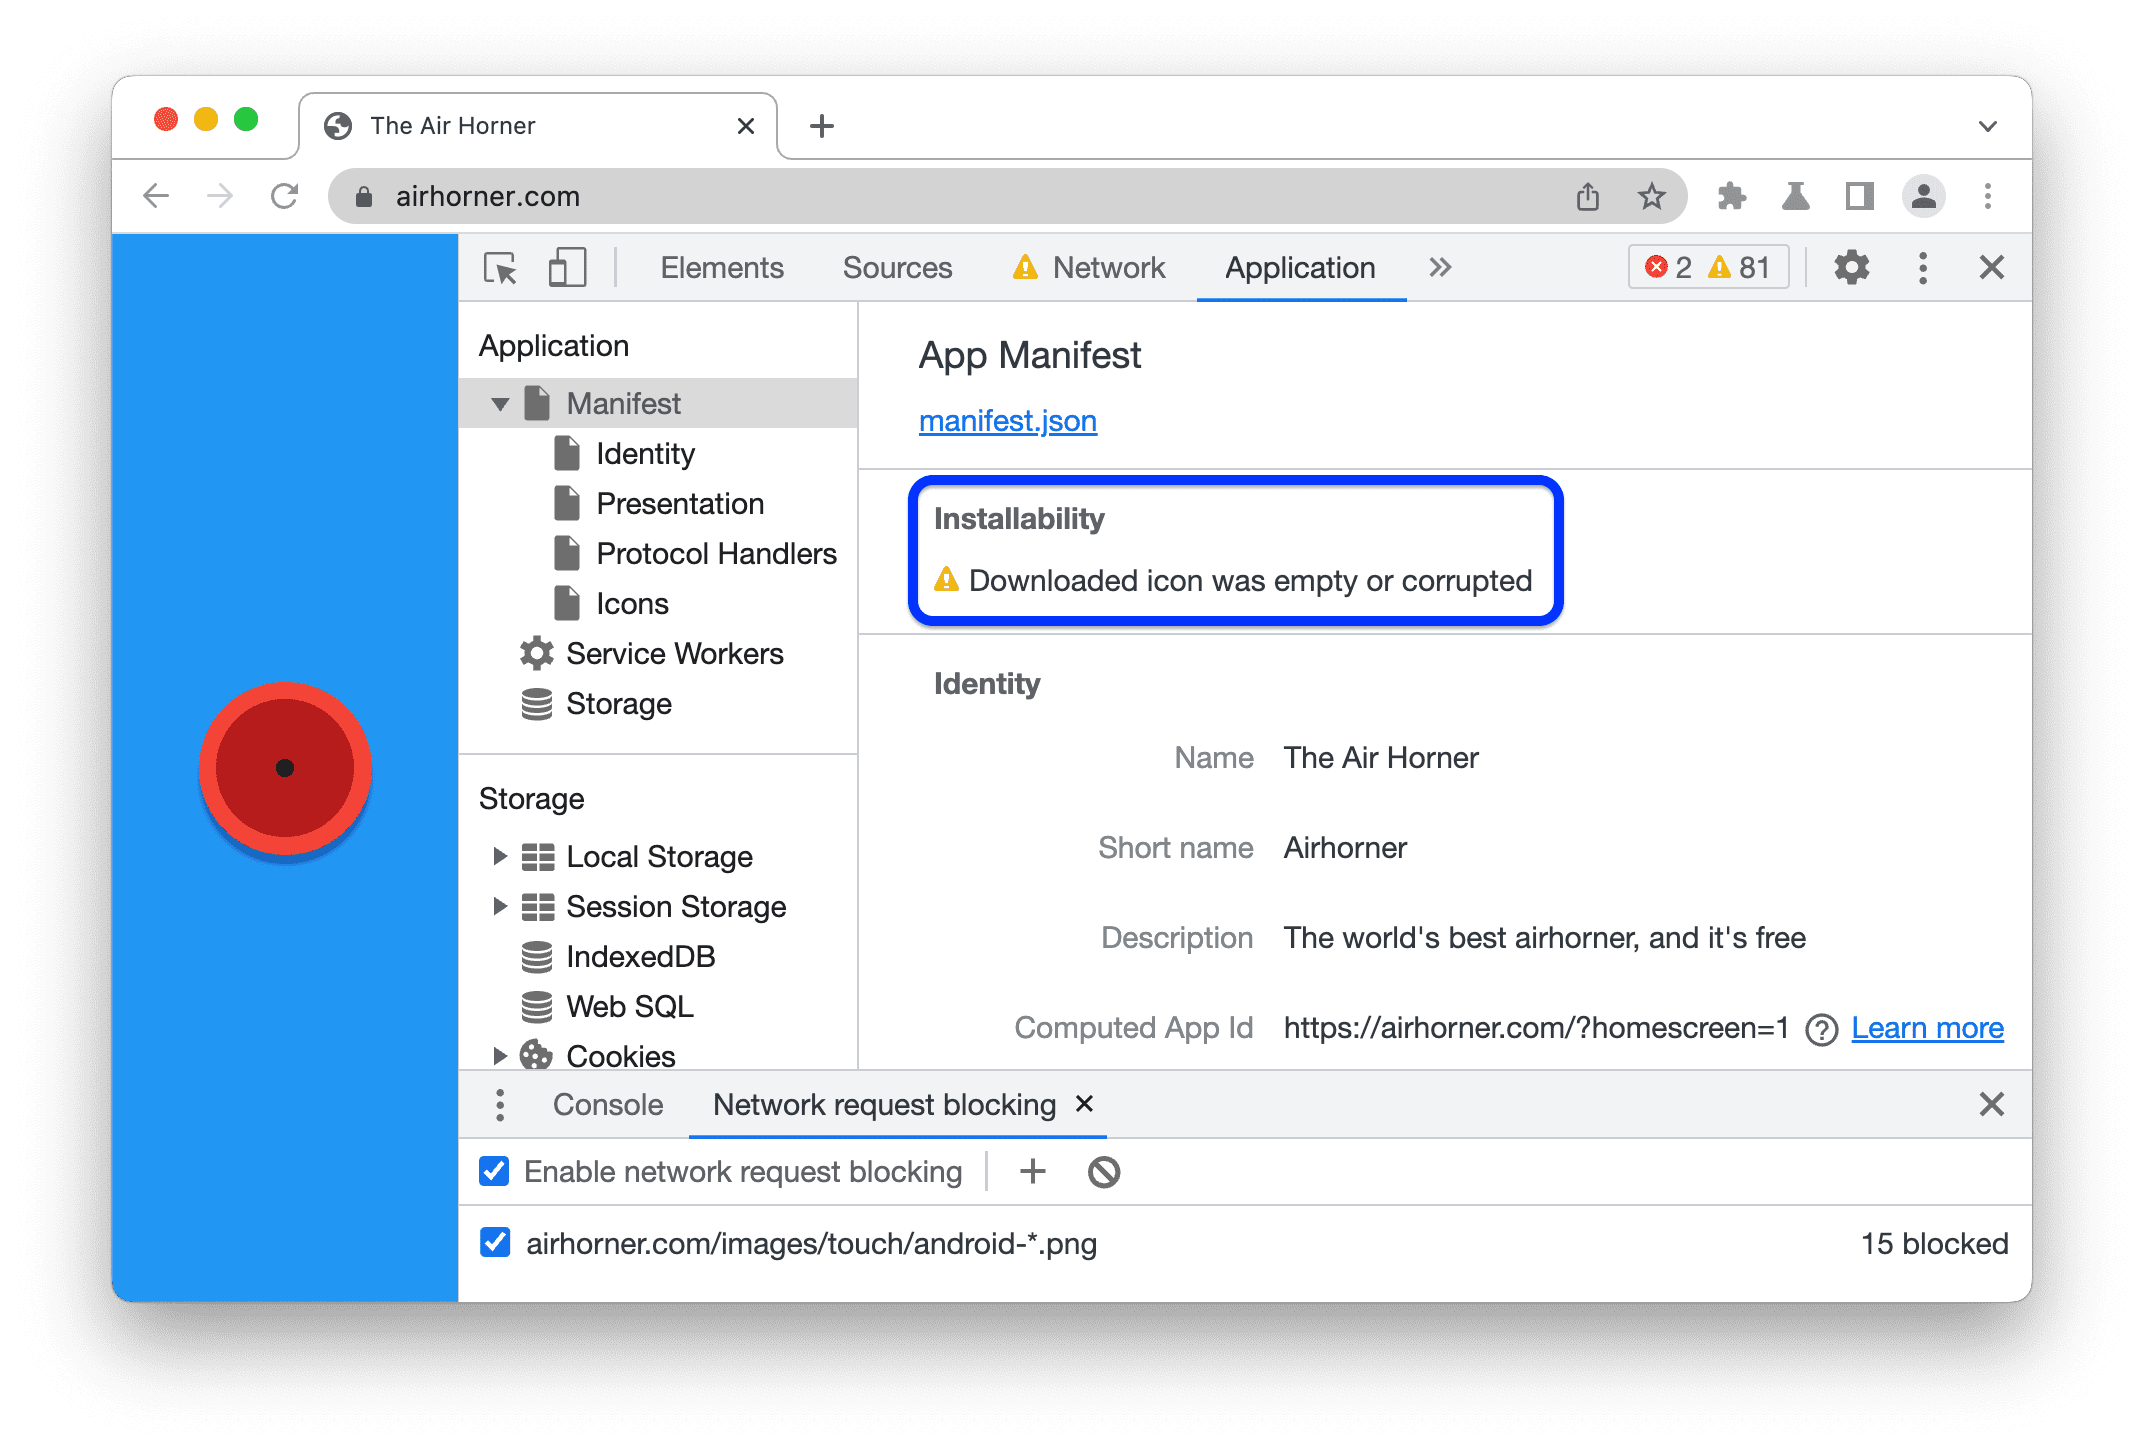2144x1450 pixels.
Task: Click the Application panel icon
Action: point(1294,267)
